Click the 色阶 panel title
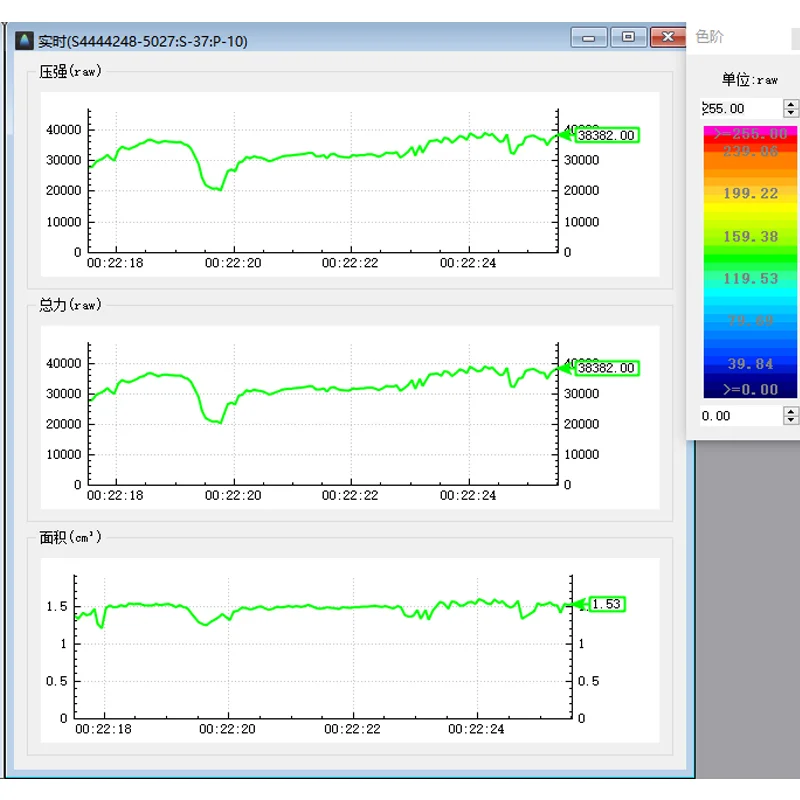The height and width of the screenshot is (800, 800). [710, 37]
